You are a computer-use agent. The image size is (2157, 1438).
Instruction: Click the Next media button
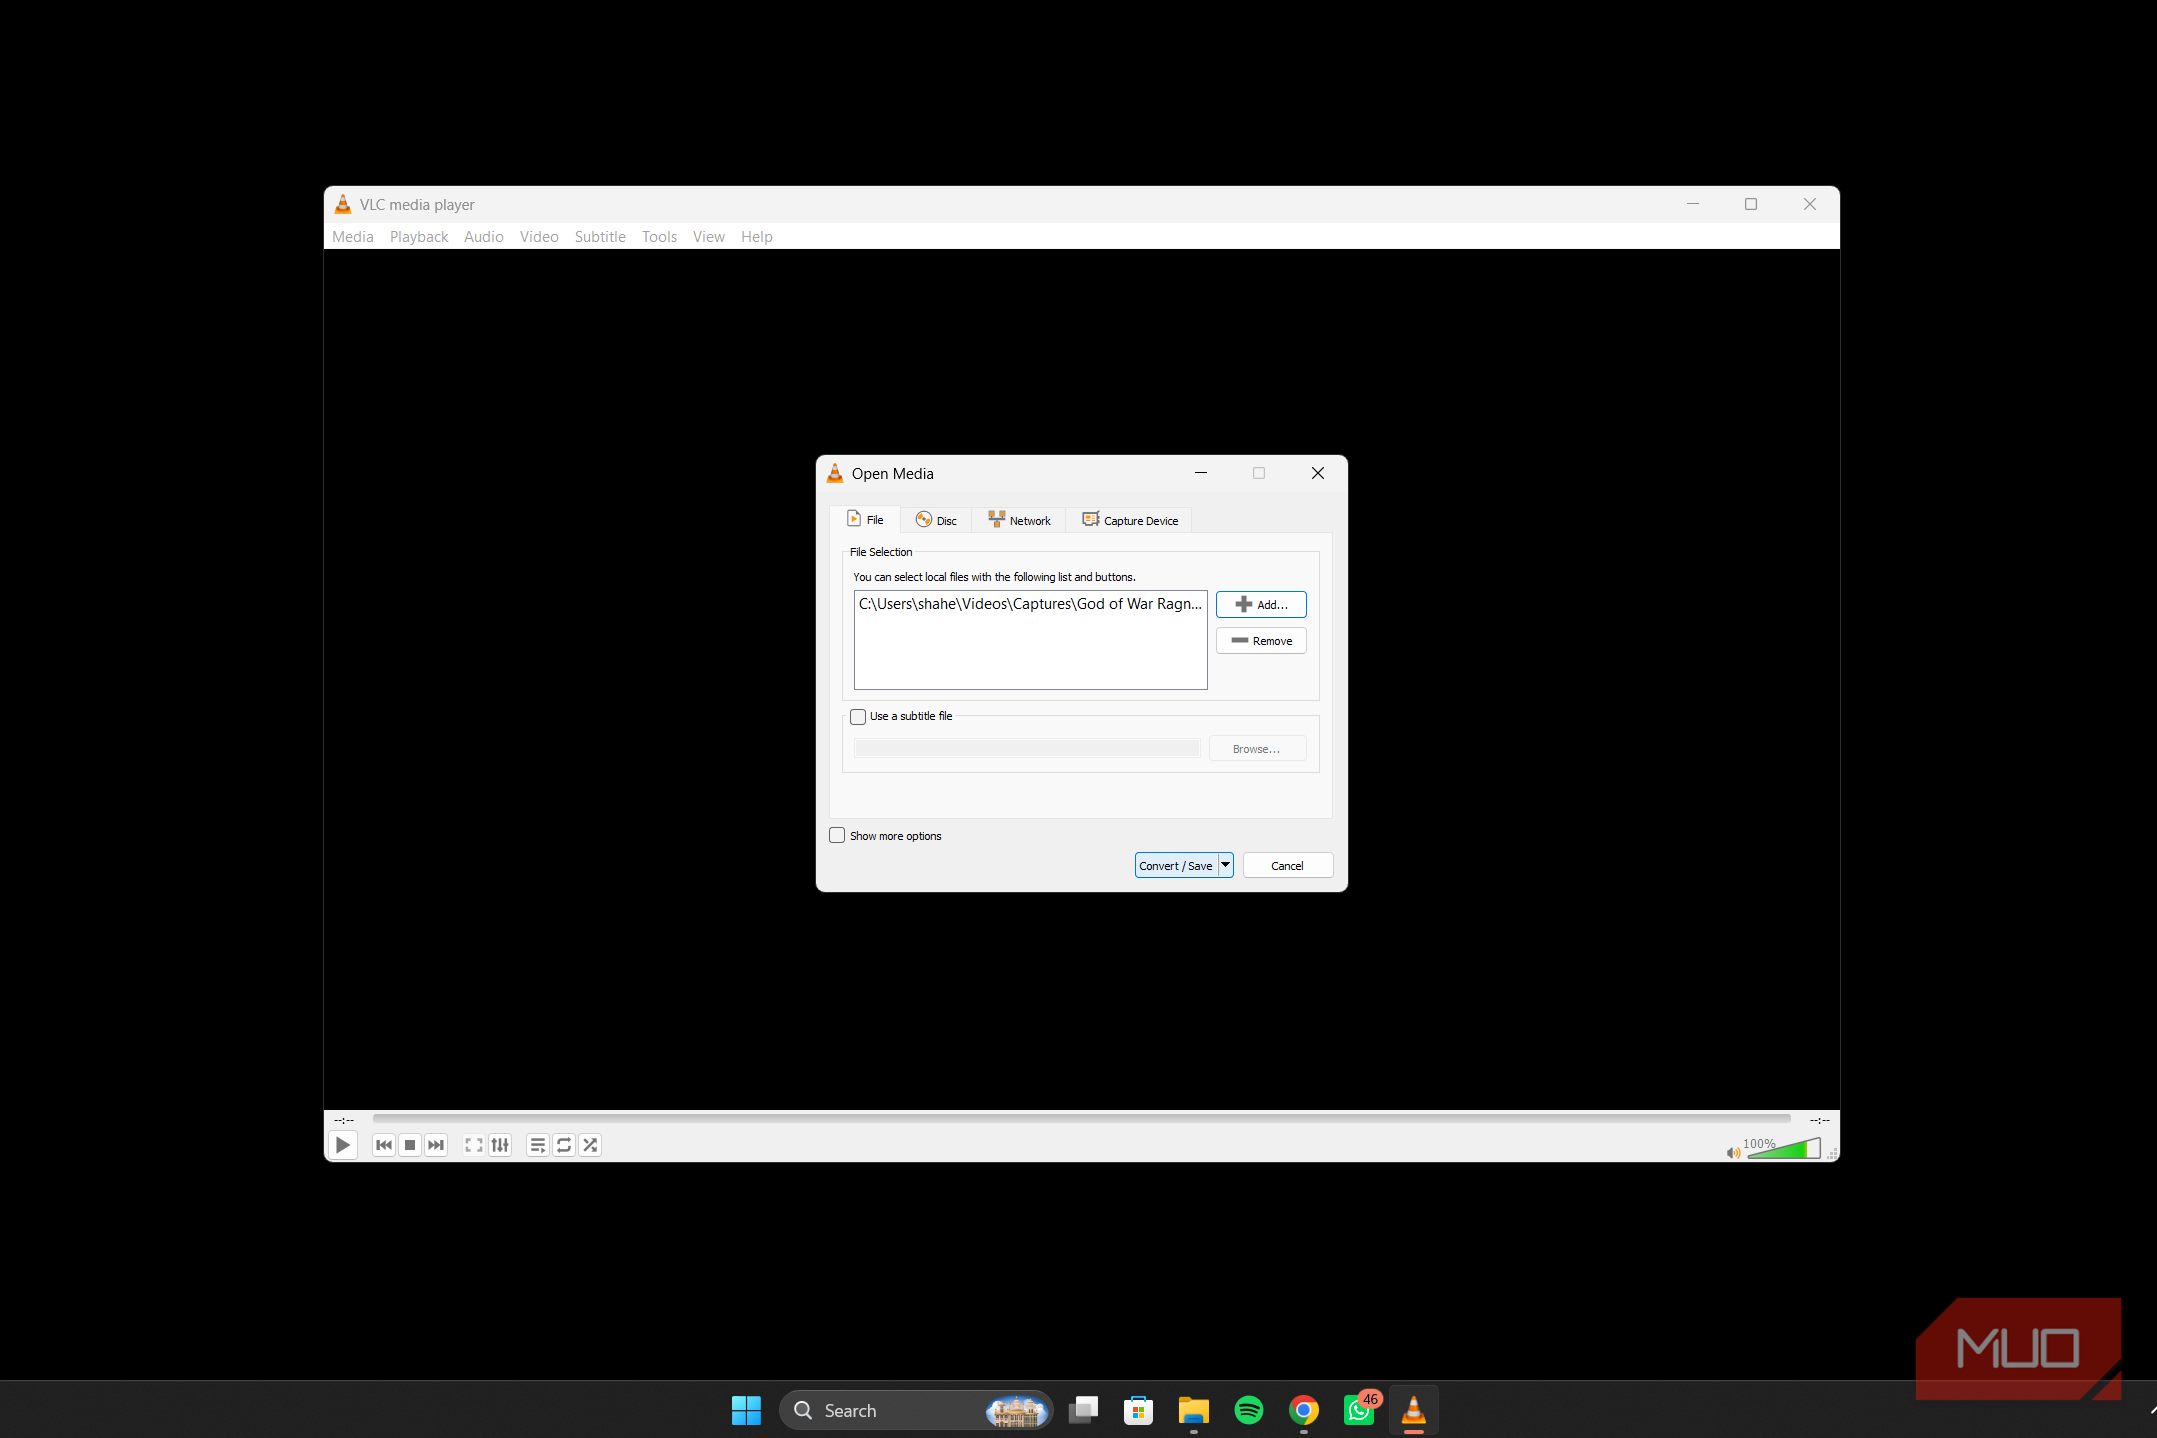[x=436, y=1145]
